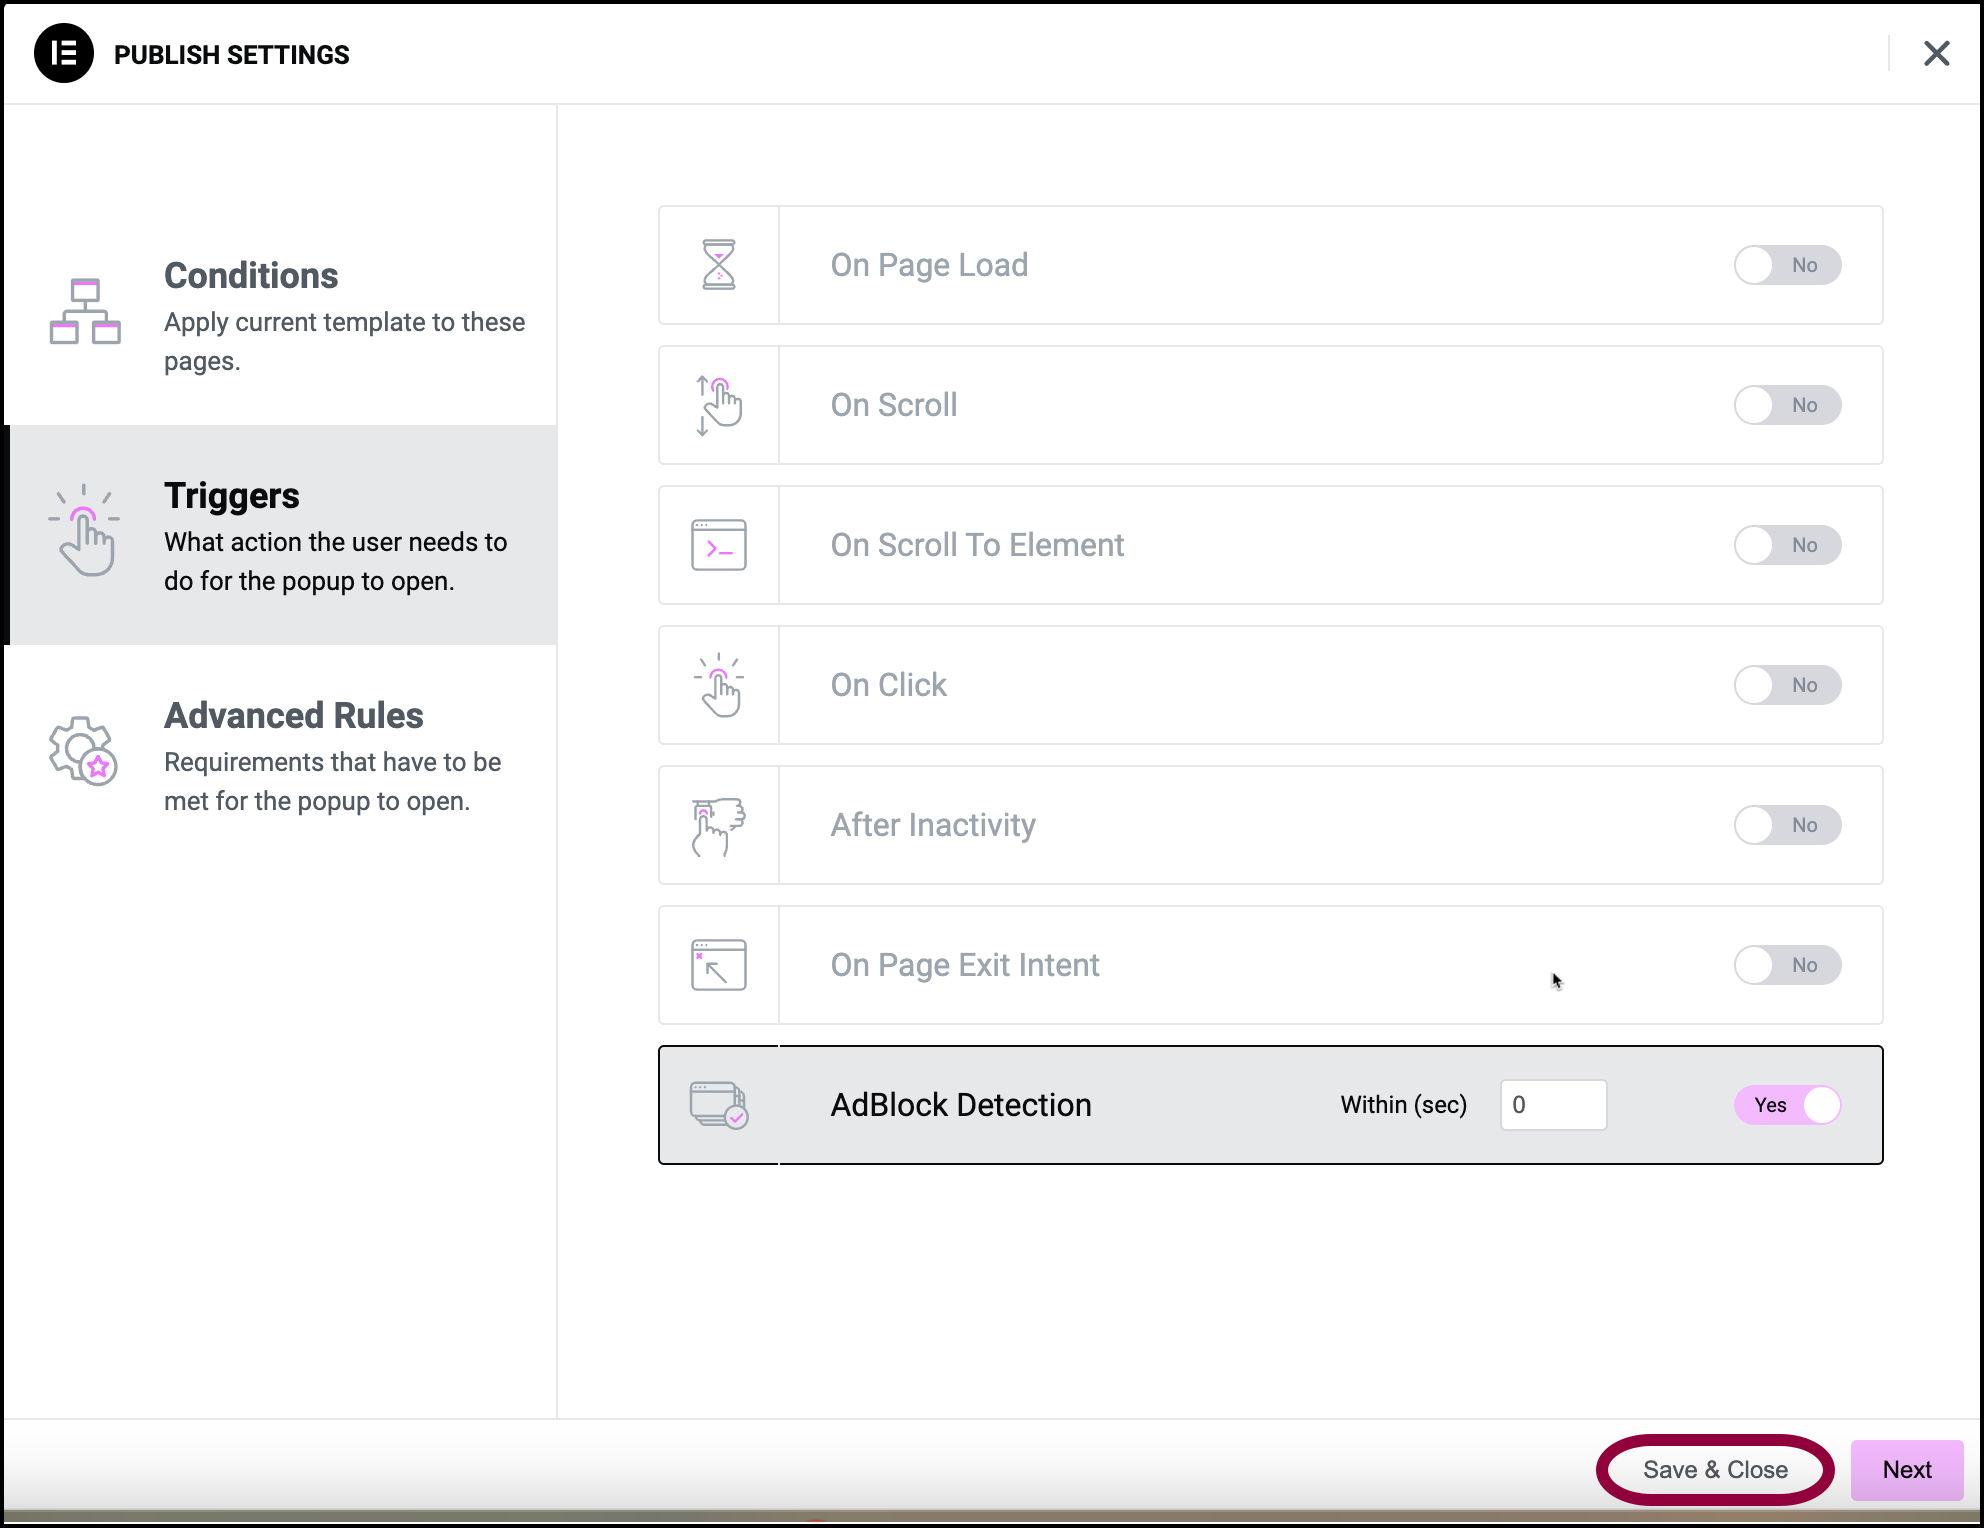Screen dimensions: 1984x1528
Task: Click the AdBlock Detection monitor icon
Action: pyautogui.click(x=718, y=1103)
